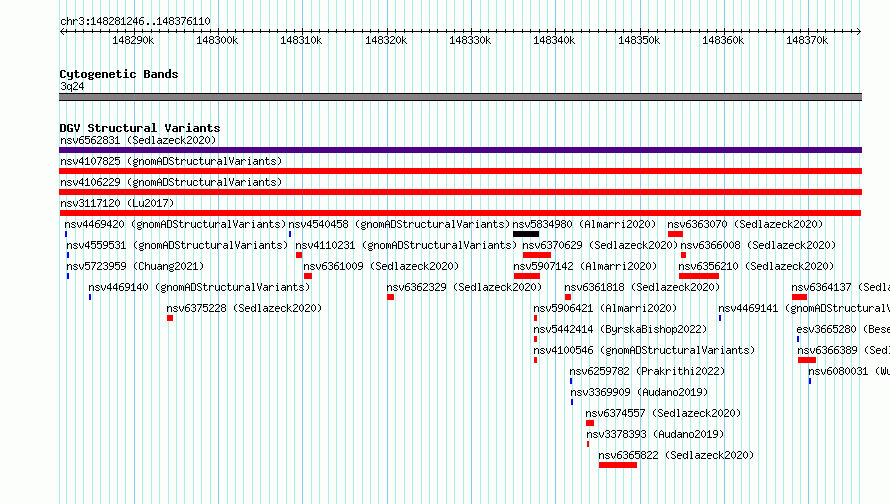Click the 148370k ruler position label
This screenshot has height=504, width=890.
807,40
